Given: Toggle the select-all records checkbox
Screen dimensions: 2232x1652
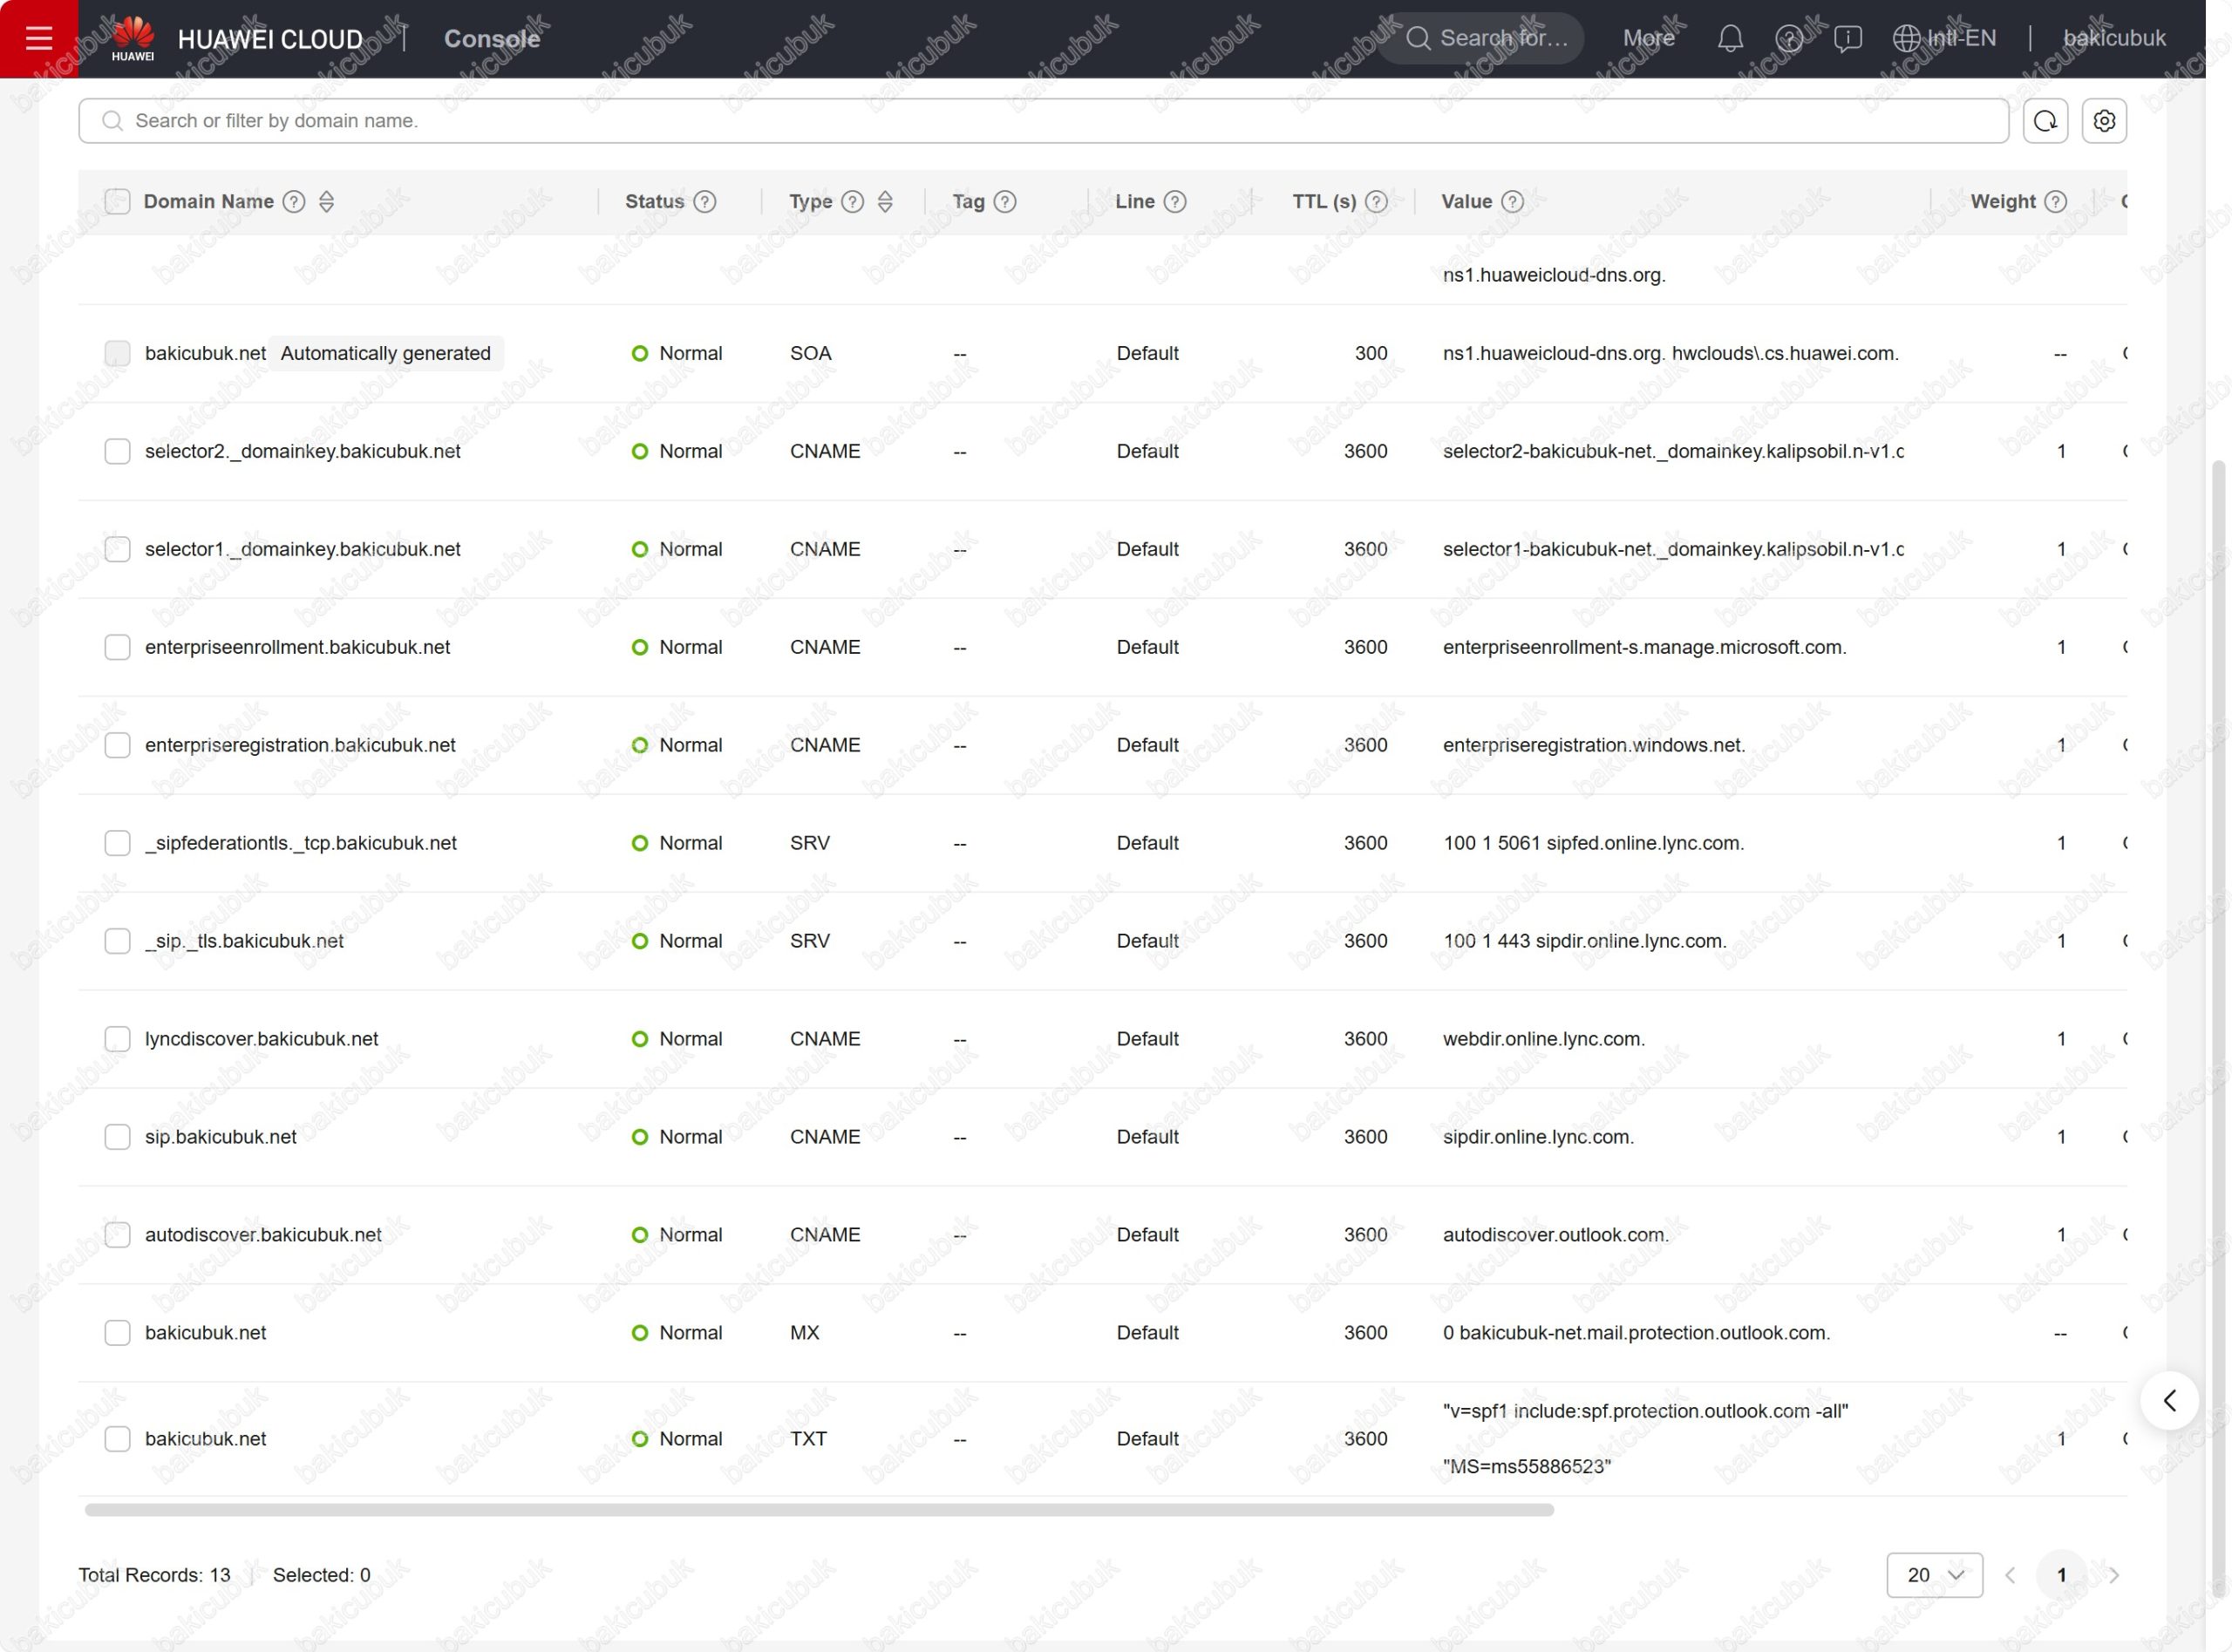Looking at the screenshot, I should 117,202.
